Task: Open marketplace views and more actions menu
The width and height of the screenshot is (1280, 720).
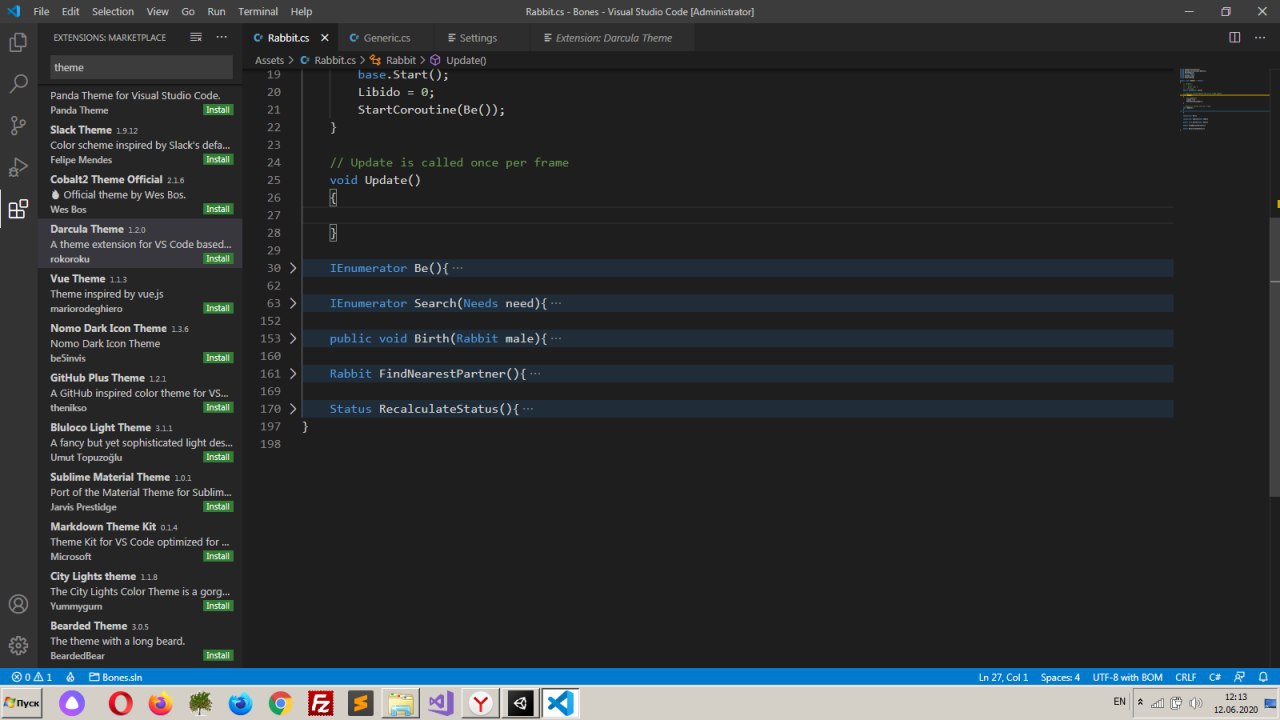Action: click(223, 37)
